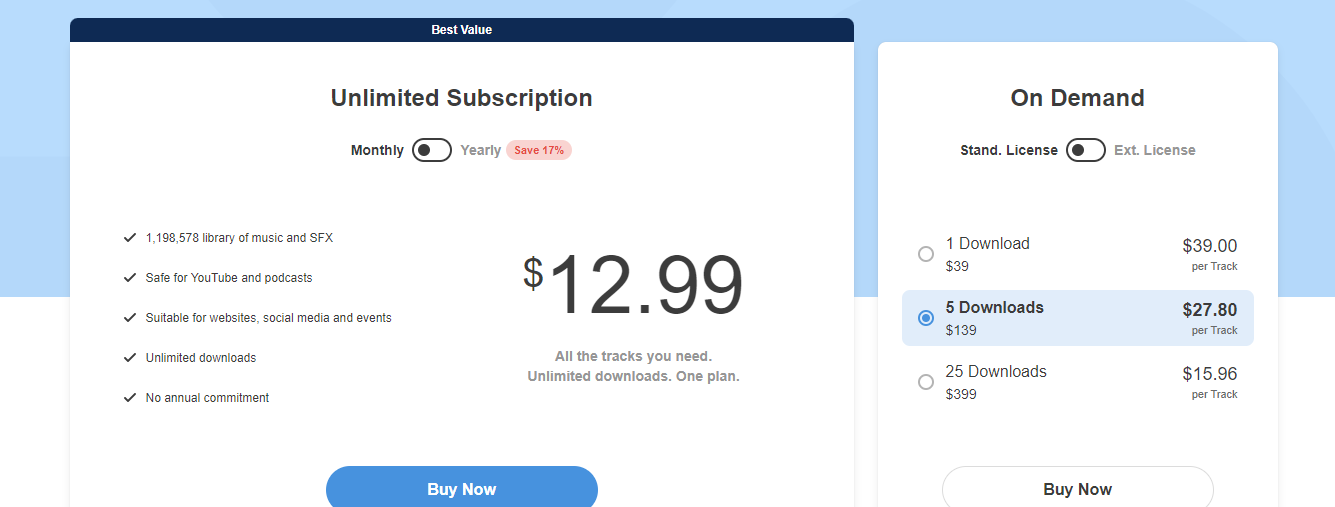Image resolution: width=1335 pixels, height=507 pixels.
Task: Click checkmark next to Unlimited downloads
Action: (129, 358)
